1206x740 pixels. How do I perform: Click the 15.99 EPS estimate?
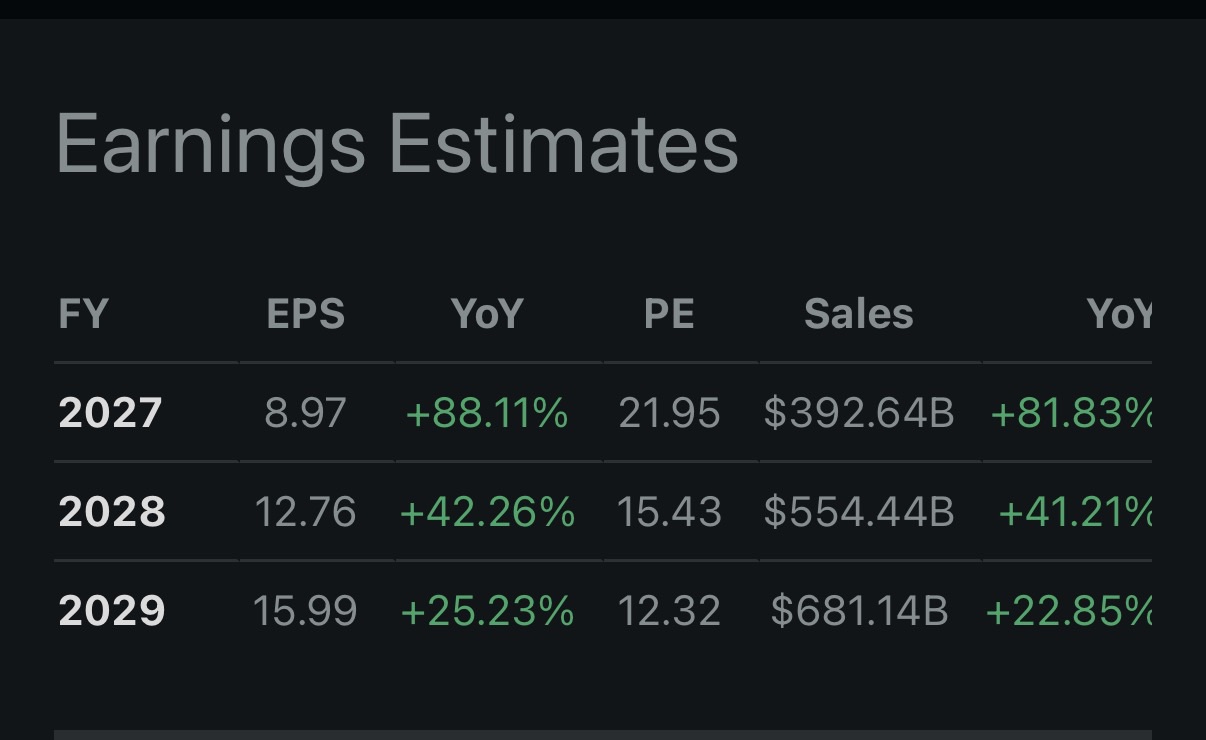click(x=305, y=610)
